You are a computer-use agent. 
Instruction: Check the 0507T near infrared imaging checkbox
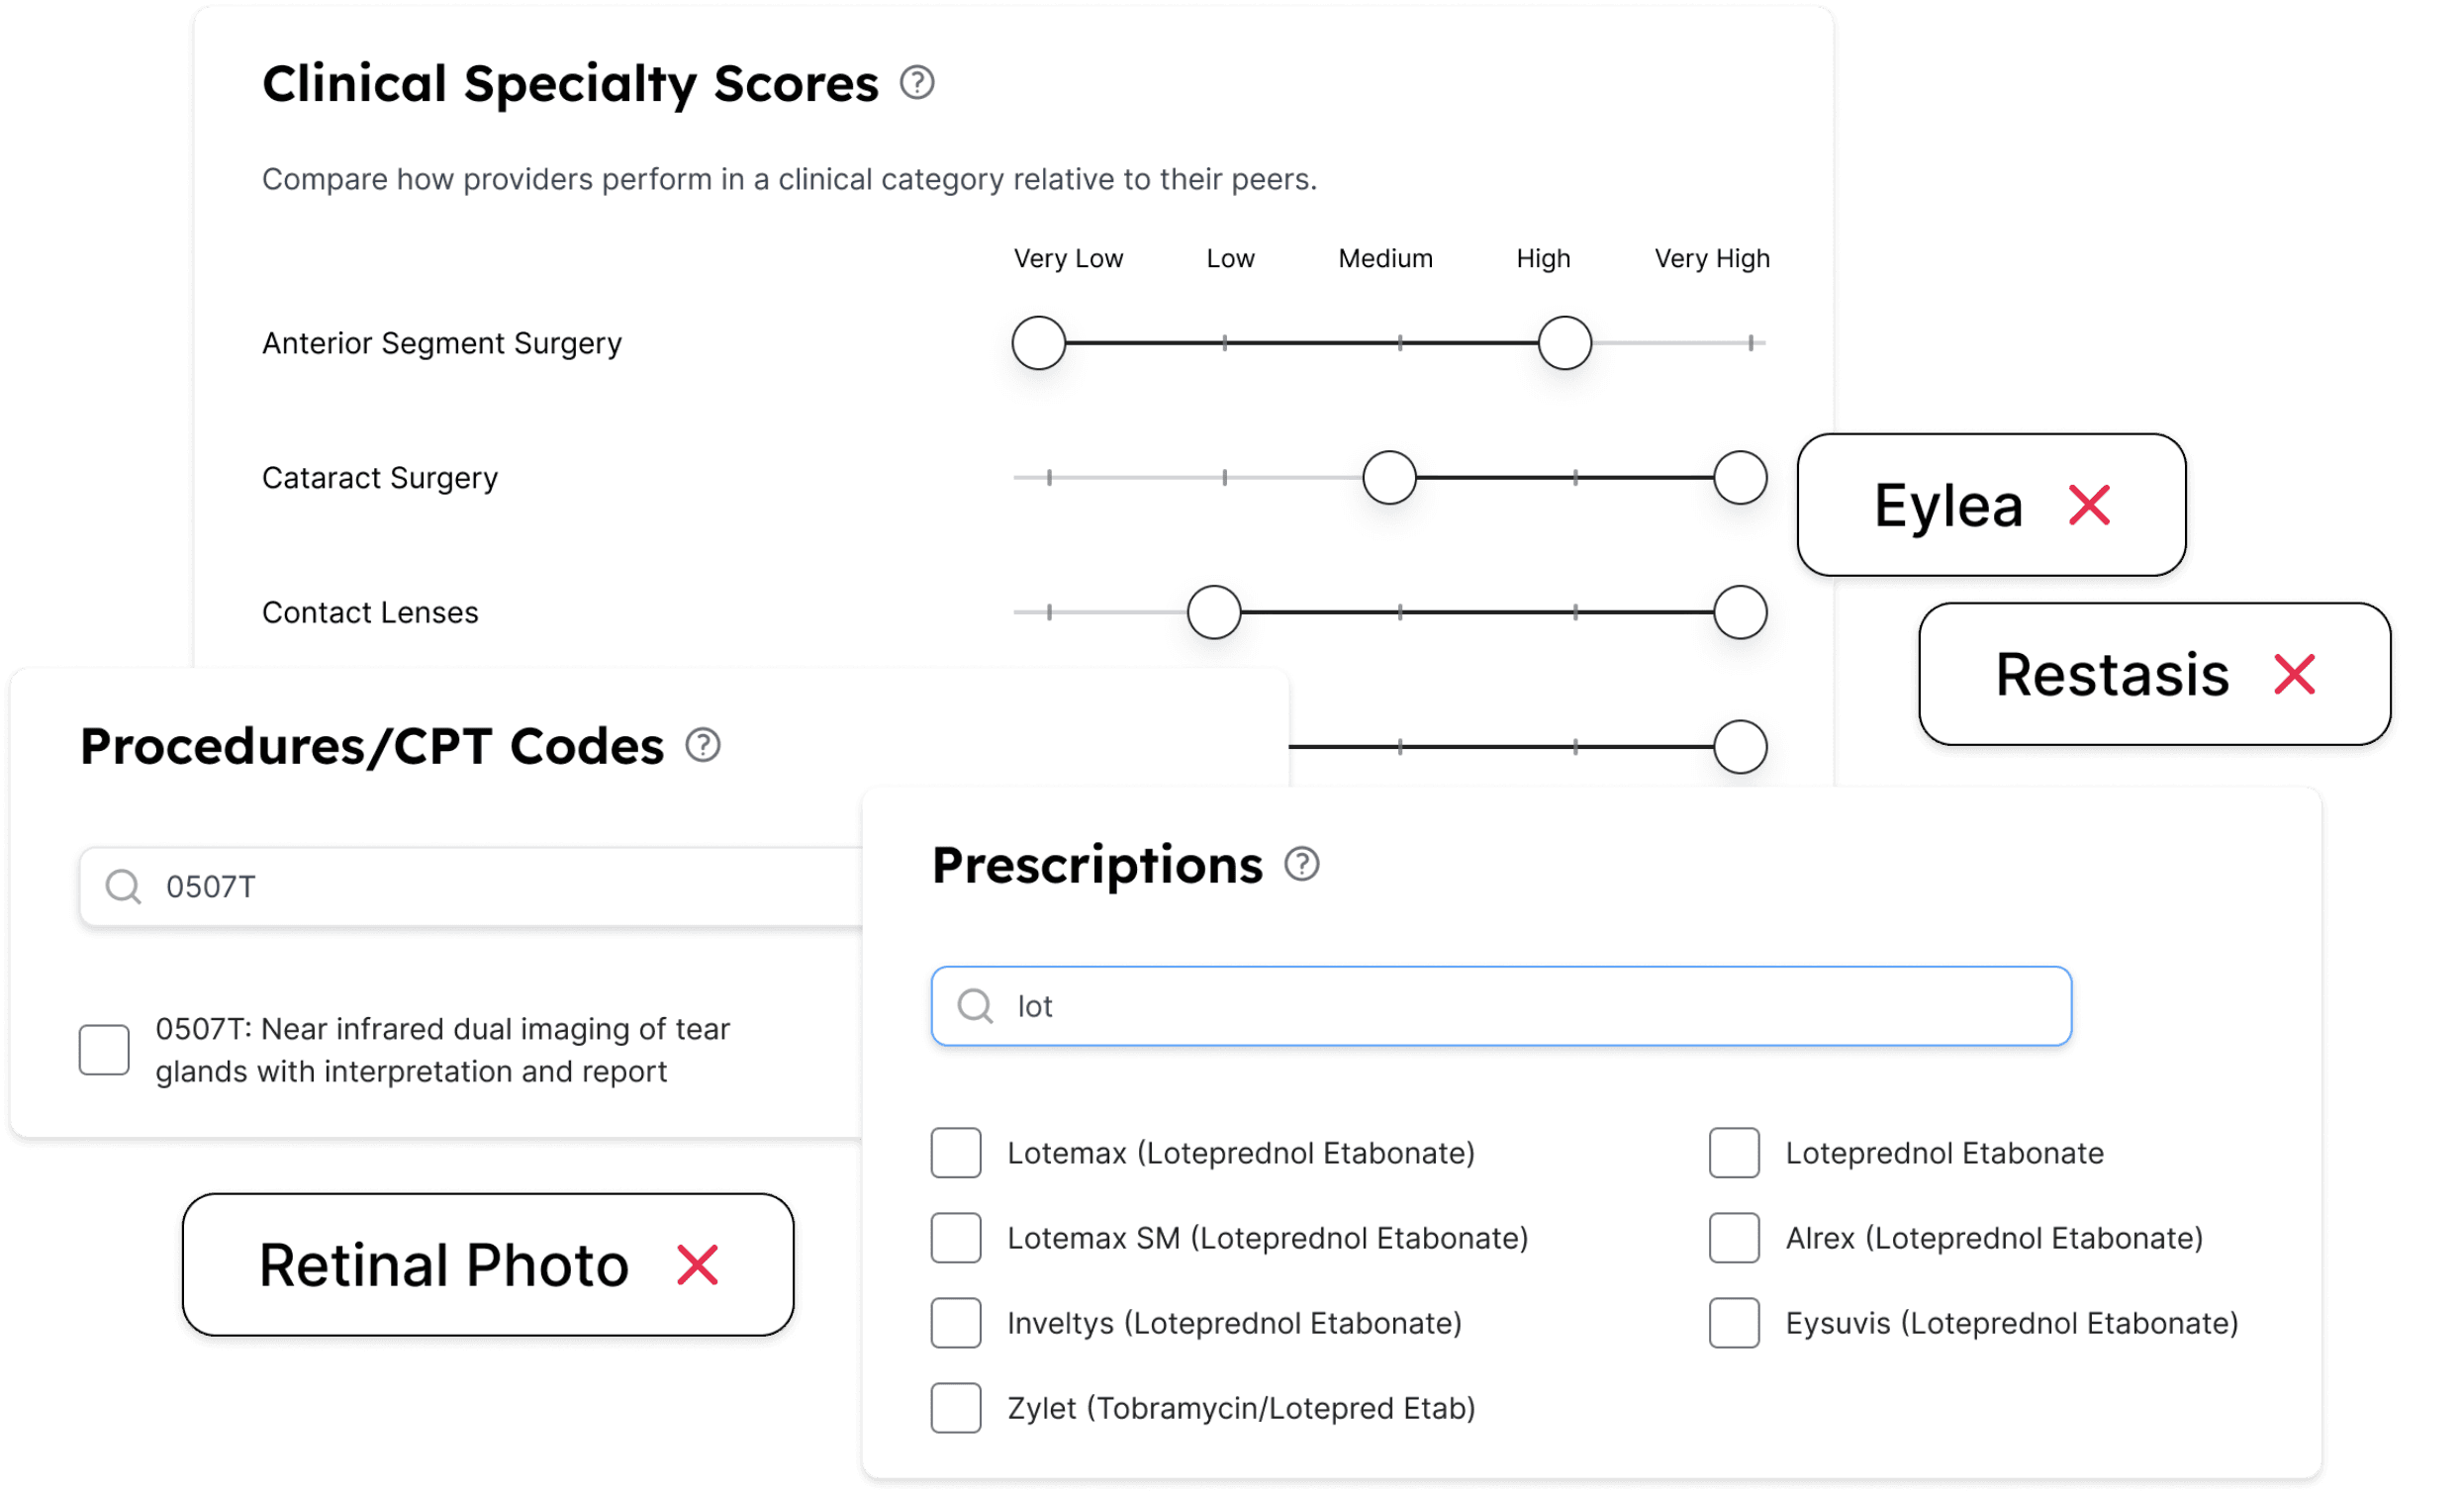pyautogui.click(x=104, y=1050)
